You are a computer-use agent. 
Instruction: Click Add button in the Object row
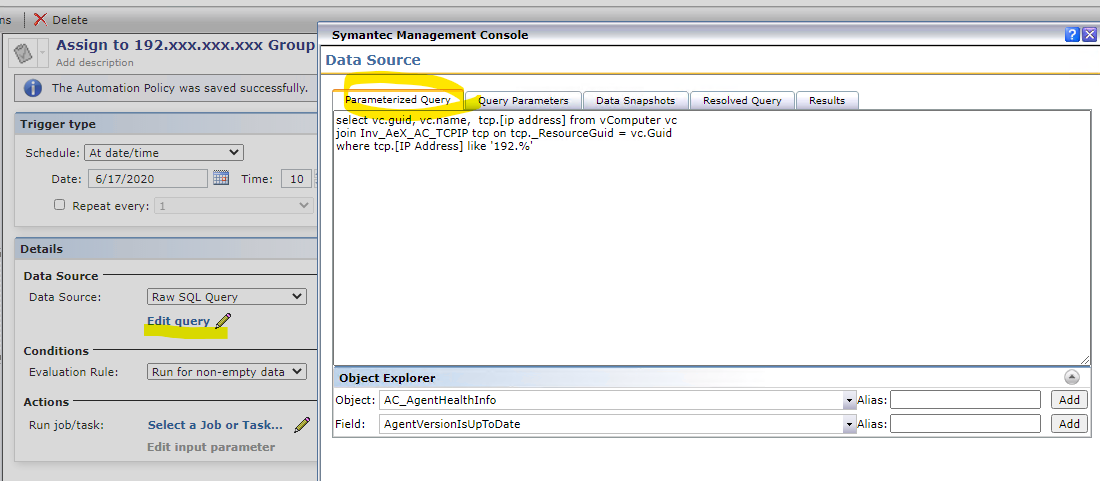click(1069, 400)
